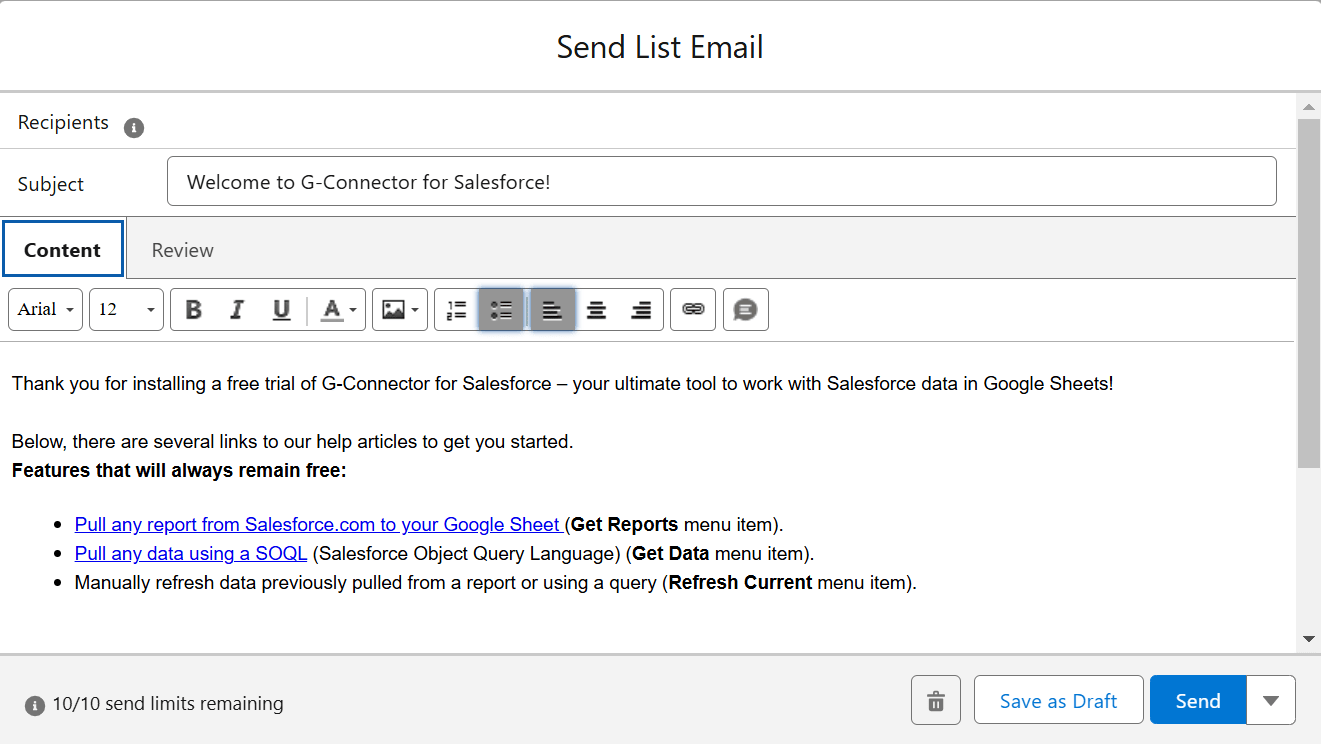1321x744 pixels.
Task: Click the Recipients info icon
Action: click(x=134, y=128)
